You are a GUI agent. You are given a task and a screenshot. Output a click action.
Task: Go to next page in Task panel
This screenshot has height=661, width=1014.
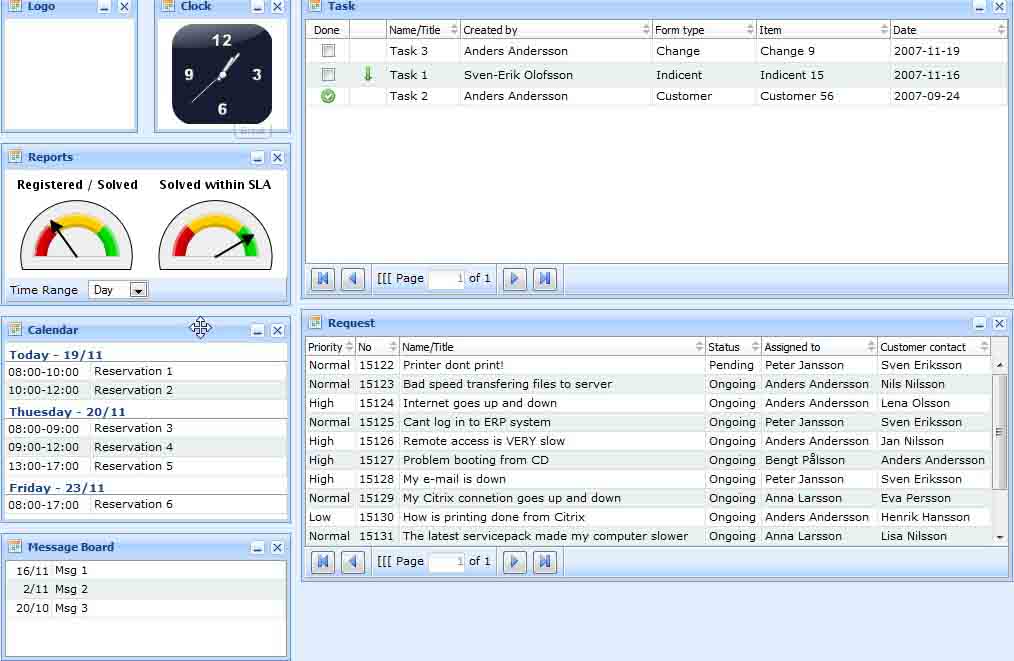coord(514,279)
